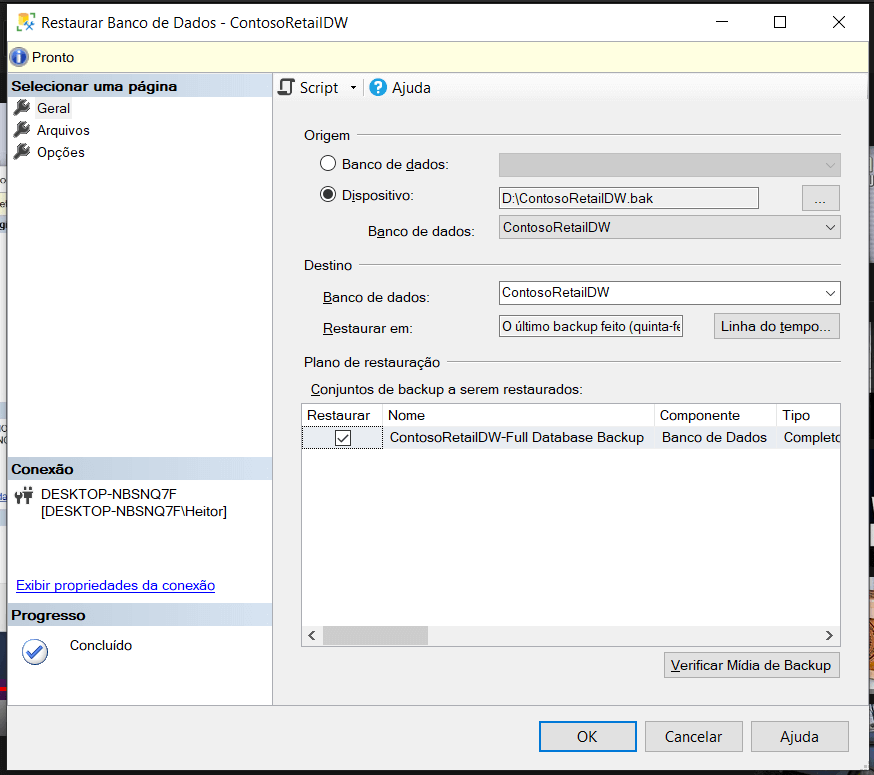874x775 pixels.
Task: Click Verificar Mídia de Backup button
Action: click(x=751, y=665)
